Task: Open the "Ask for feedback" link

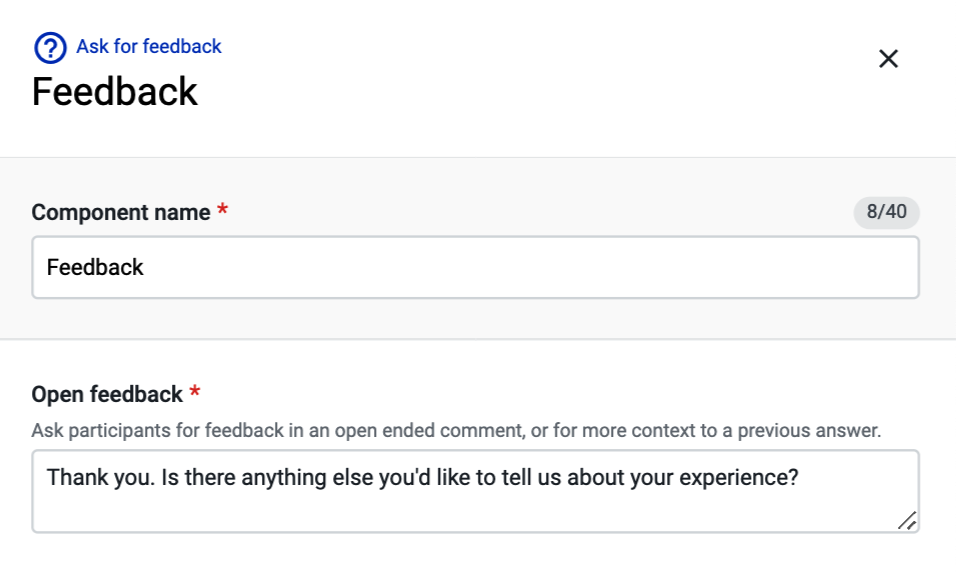Action: pos(148,46)
